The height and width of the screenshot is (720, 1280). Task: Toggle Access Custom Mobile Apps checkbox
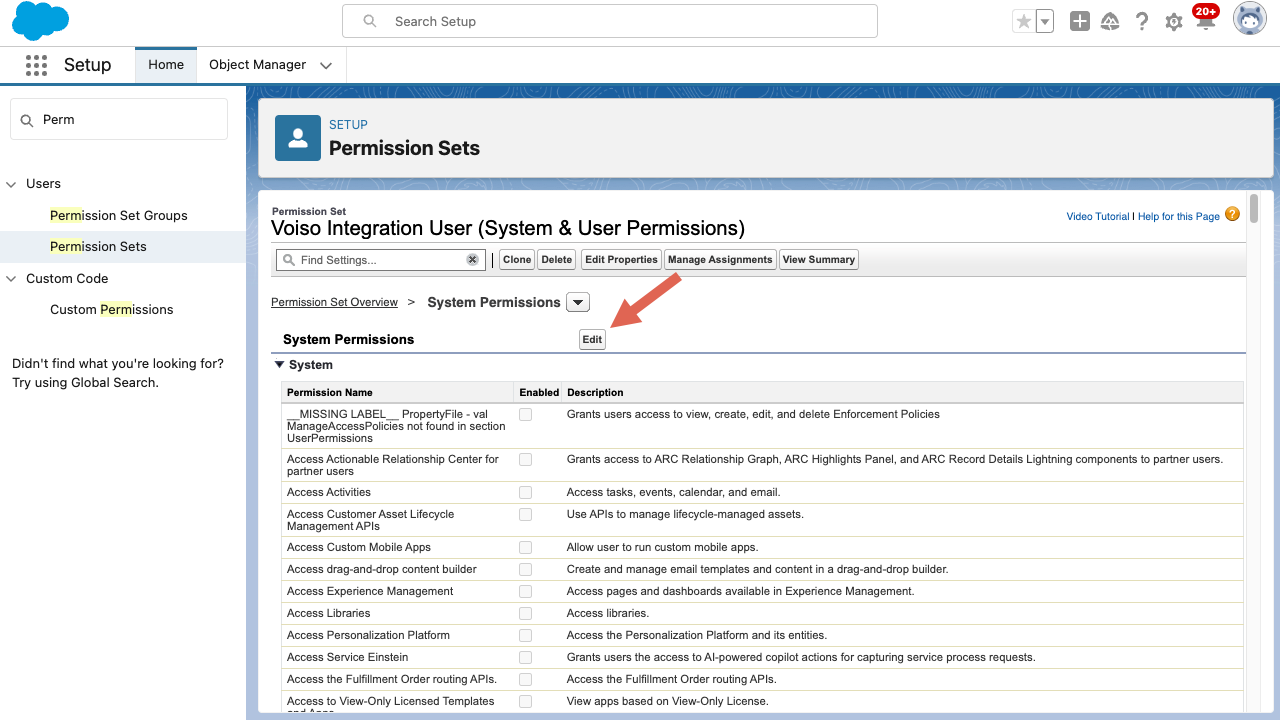525,548
